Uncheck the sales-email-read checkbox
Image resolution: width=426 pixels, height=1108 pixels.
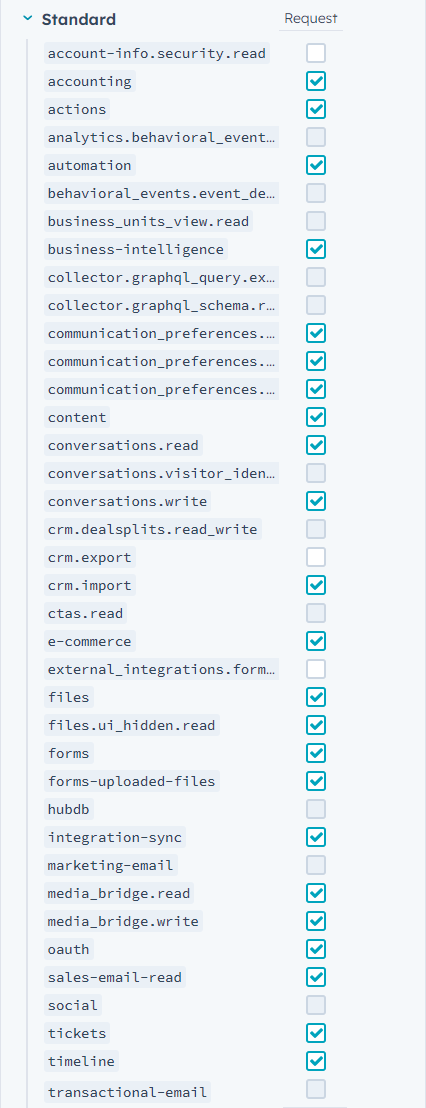click(x=316, y=977)
